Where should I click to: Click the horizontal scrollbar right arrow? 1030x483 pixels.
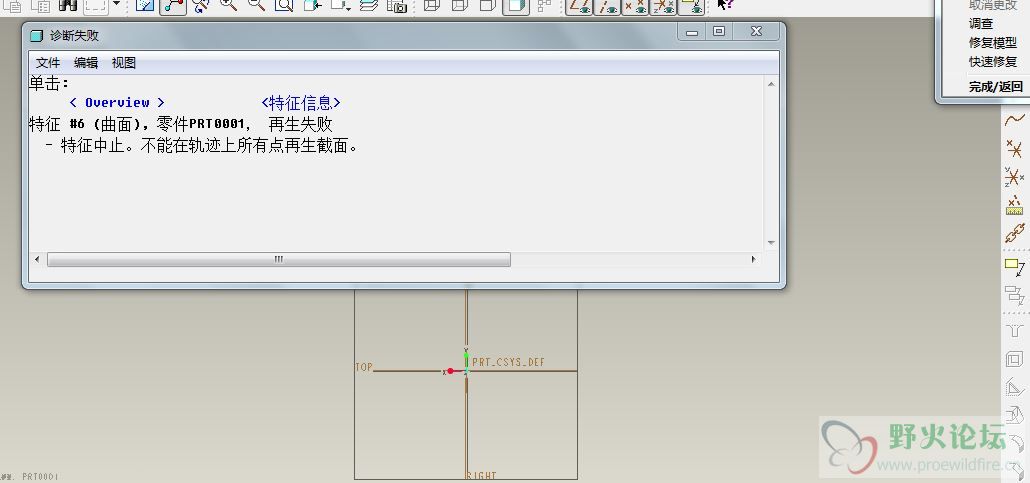tap(753, 260)
